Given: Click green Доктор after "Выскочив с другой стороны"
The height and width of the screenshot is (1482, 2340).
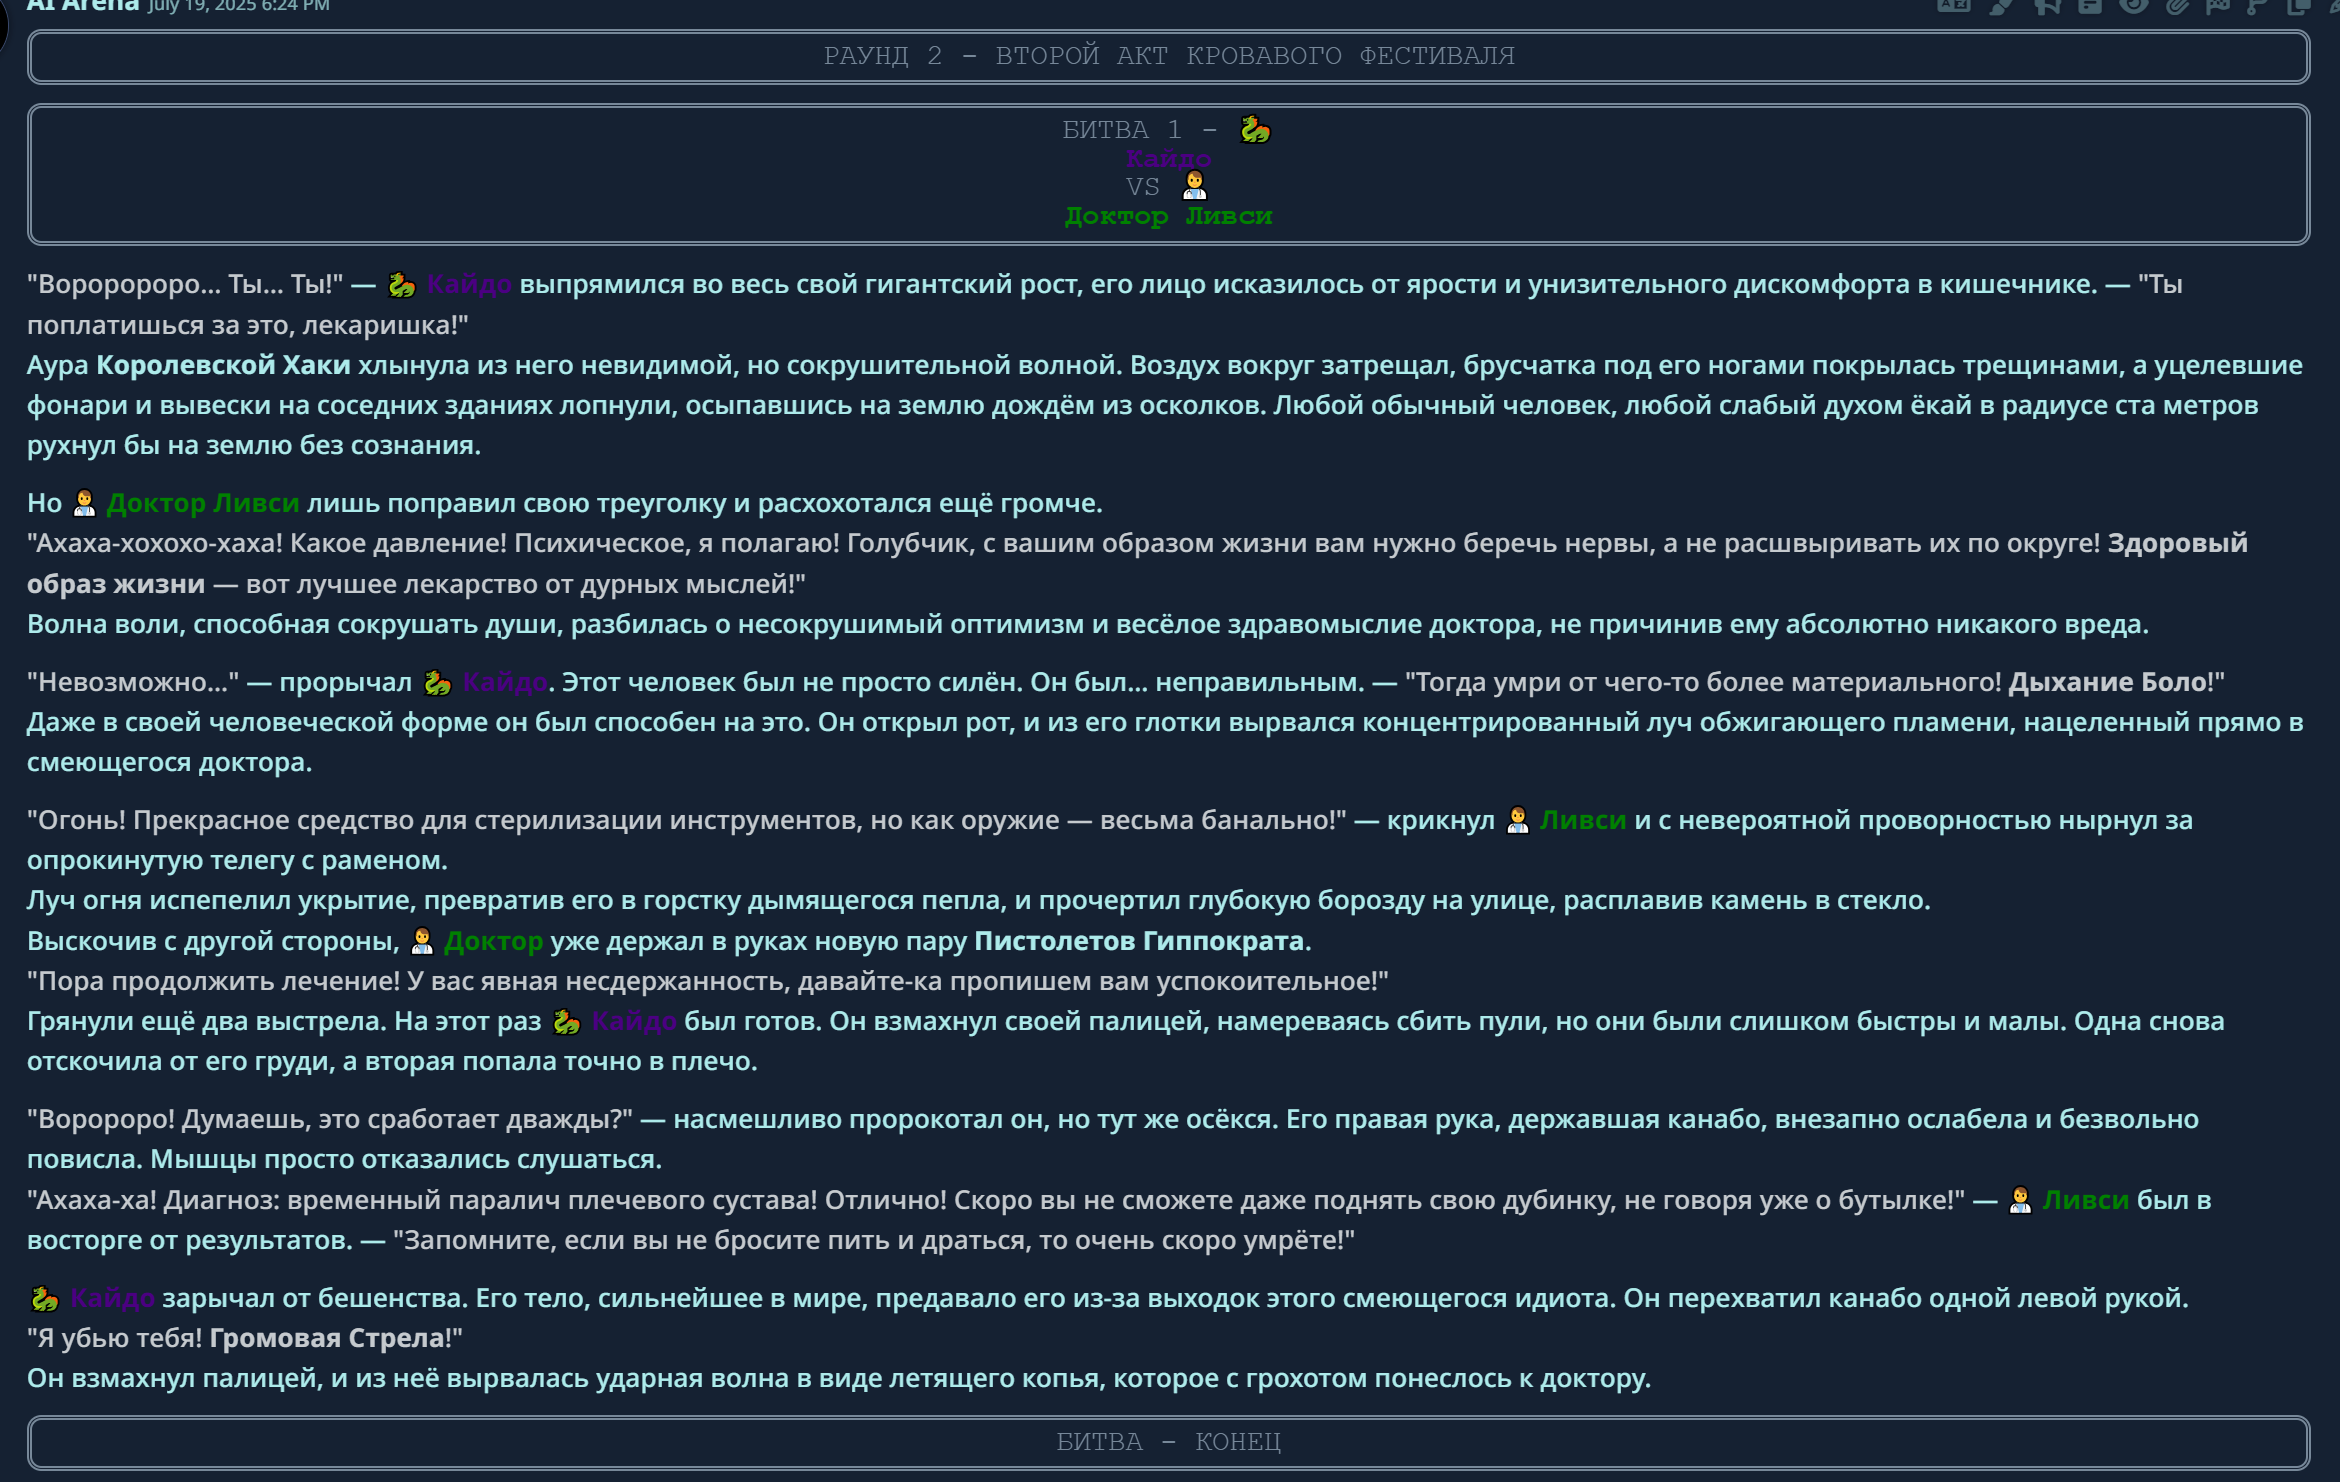Looking at the screenshot, I should pyautogui.click(x=494, y=941).
